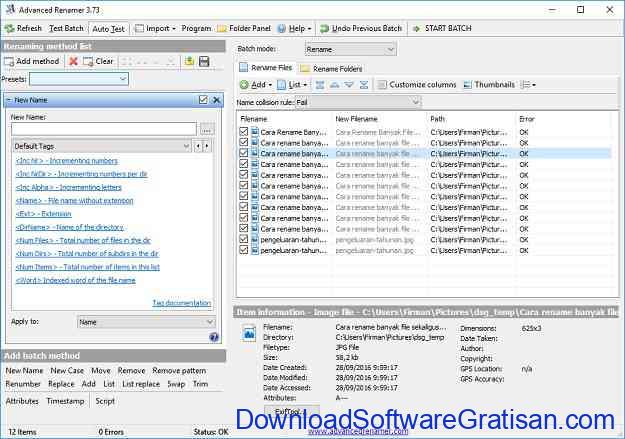The height and width of the screenshot is (439, 625).
Task: Insert the Word indexed word tag
Action: pos(76,280)
